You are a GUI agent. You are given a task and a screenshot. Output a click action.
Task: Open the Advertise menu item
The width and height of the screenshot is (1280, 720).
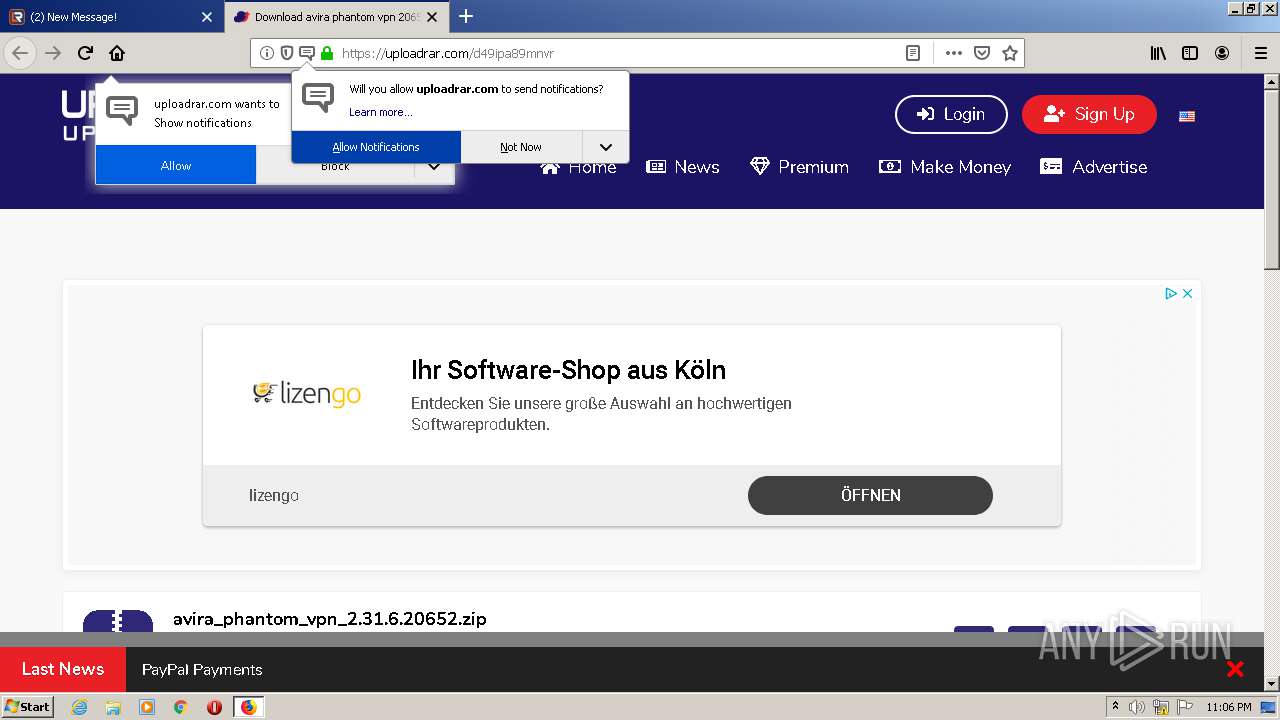(x=1094, y=167)
